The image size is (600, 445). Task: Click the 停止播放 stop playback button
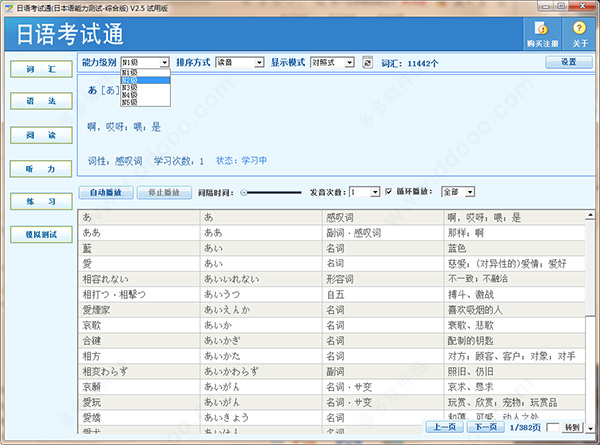[164, 192]
